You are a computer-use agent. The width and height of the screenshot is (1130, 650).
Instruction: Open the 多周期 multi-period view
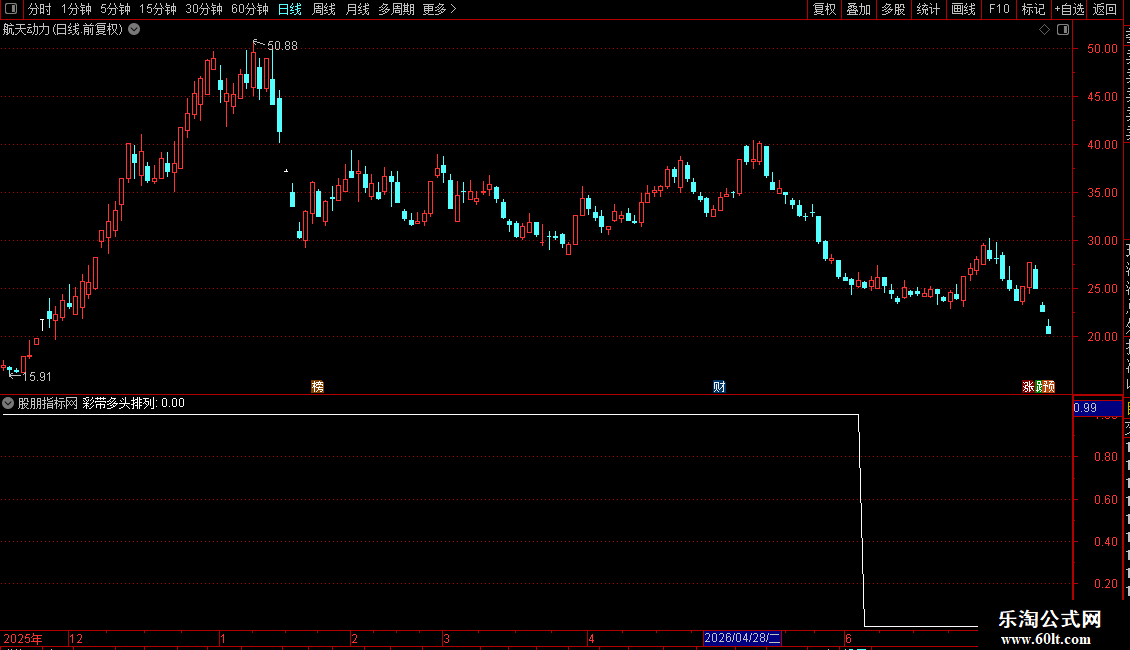[396, 9]
